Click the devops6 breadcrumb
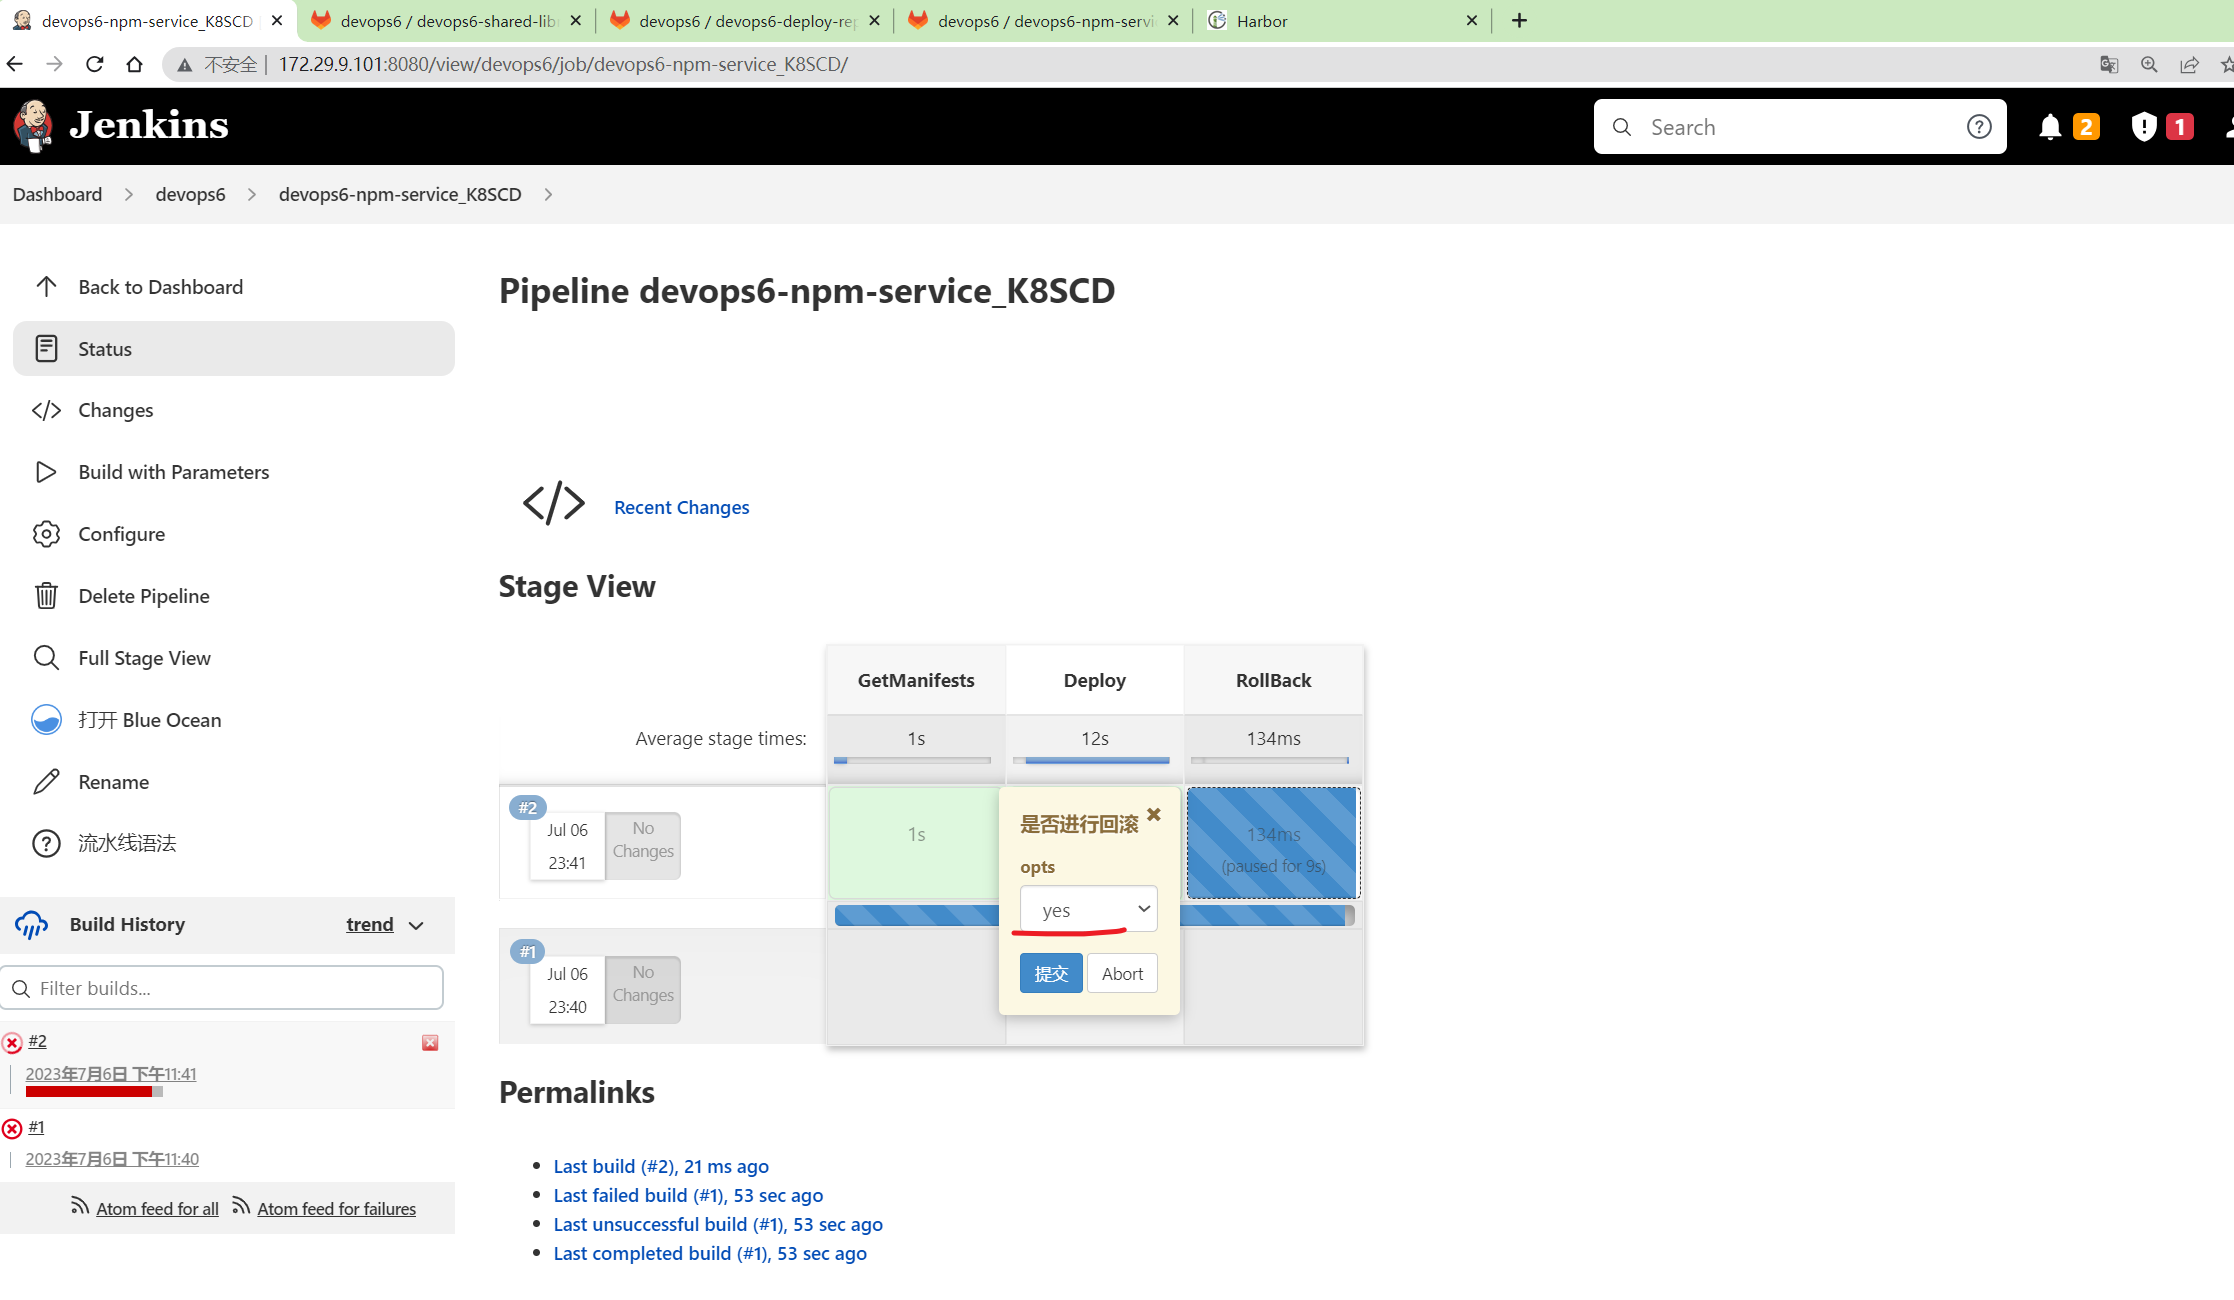 [190, 194]
